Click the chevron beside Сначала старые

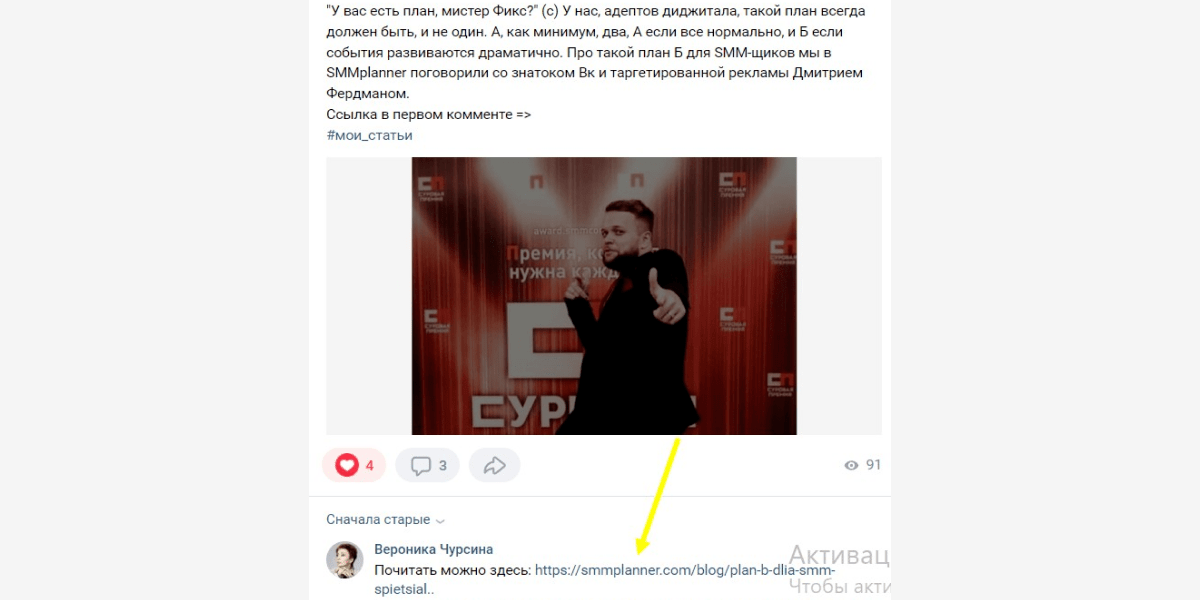(441, 521)
